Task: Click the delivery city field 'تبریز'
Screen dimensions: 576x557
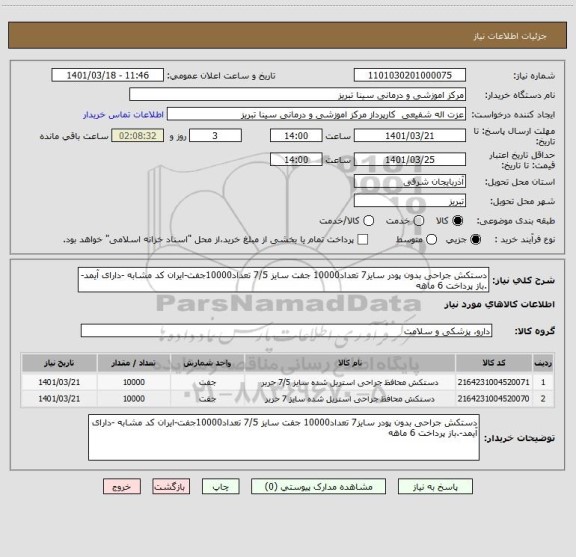Action: [410, 201]
